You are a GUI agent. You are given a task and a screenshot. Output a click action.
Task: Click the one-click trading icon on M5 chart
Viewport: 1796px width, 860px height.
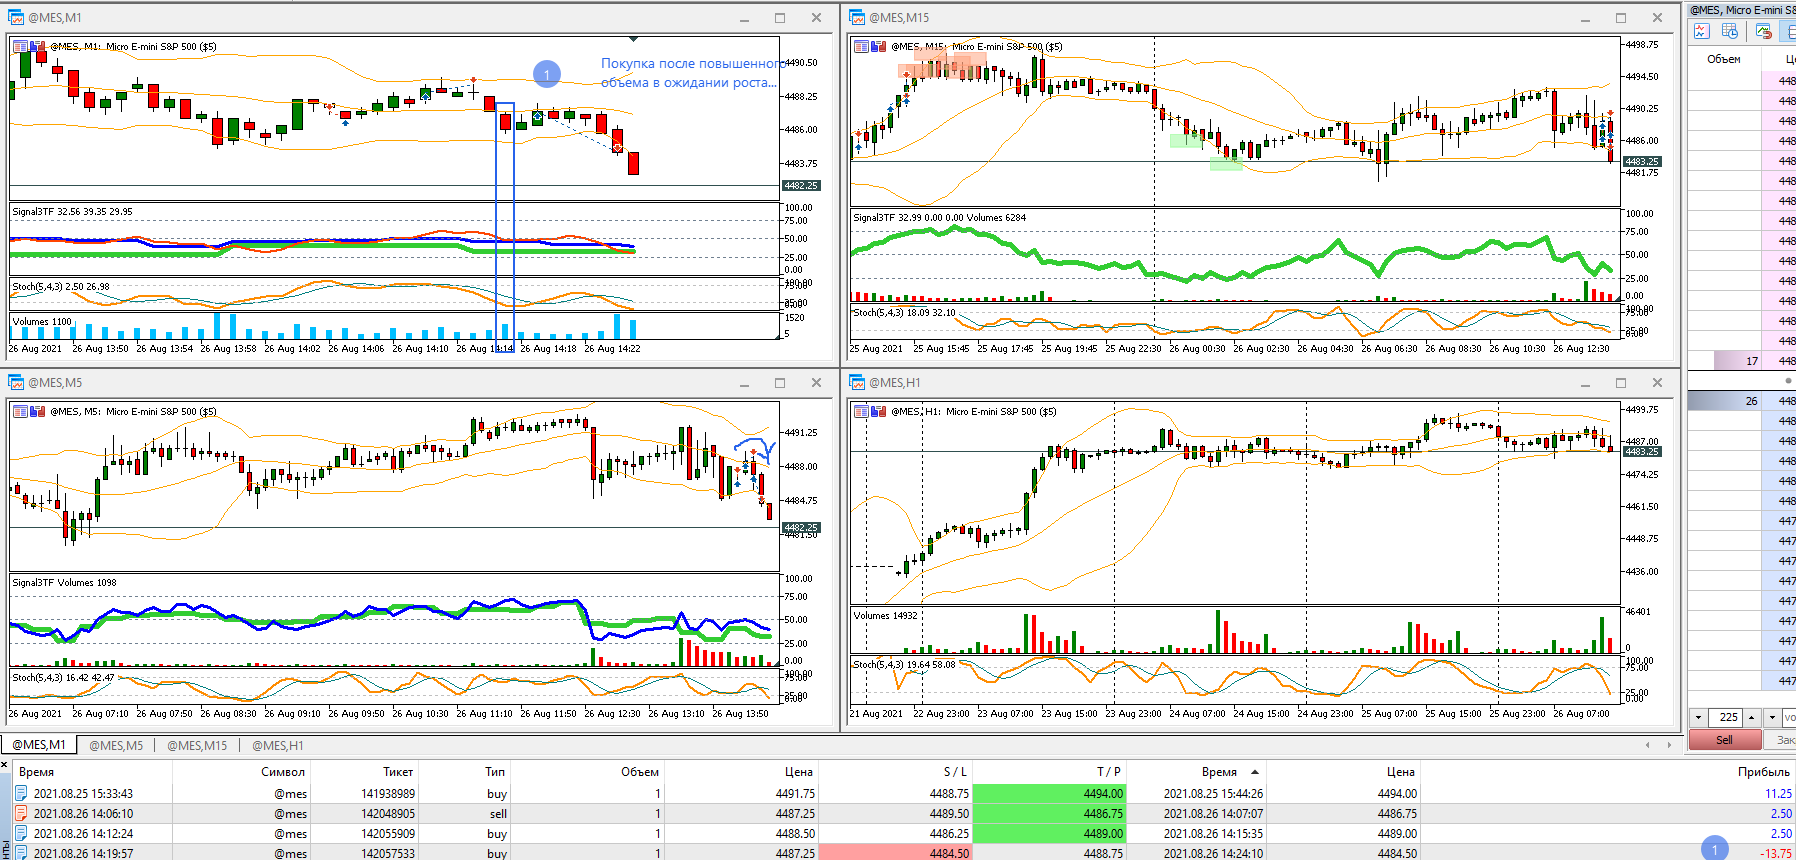tap(38, 411)
